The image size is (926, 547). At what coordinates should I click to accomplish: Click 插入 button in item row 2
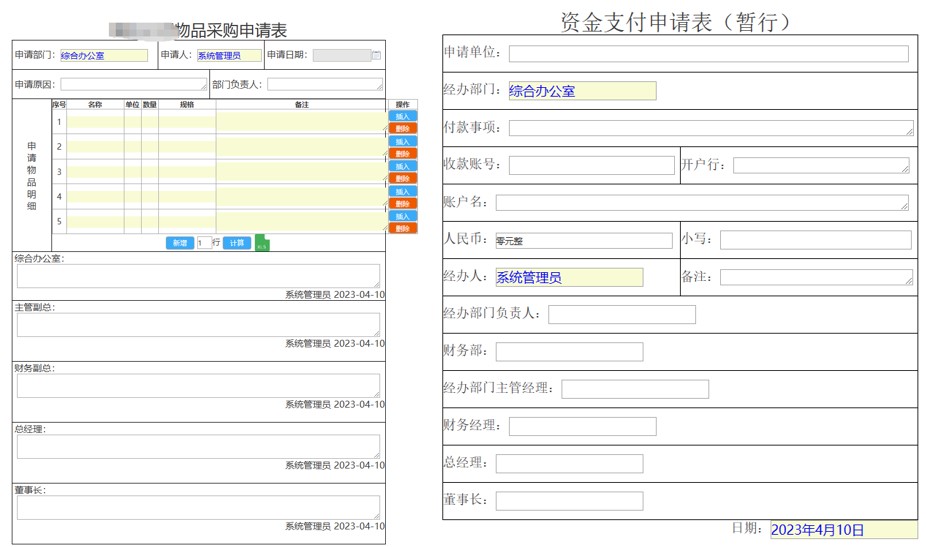pos(403,142)
